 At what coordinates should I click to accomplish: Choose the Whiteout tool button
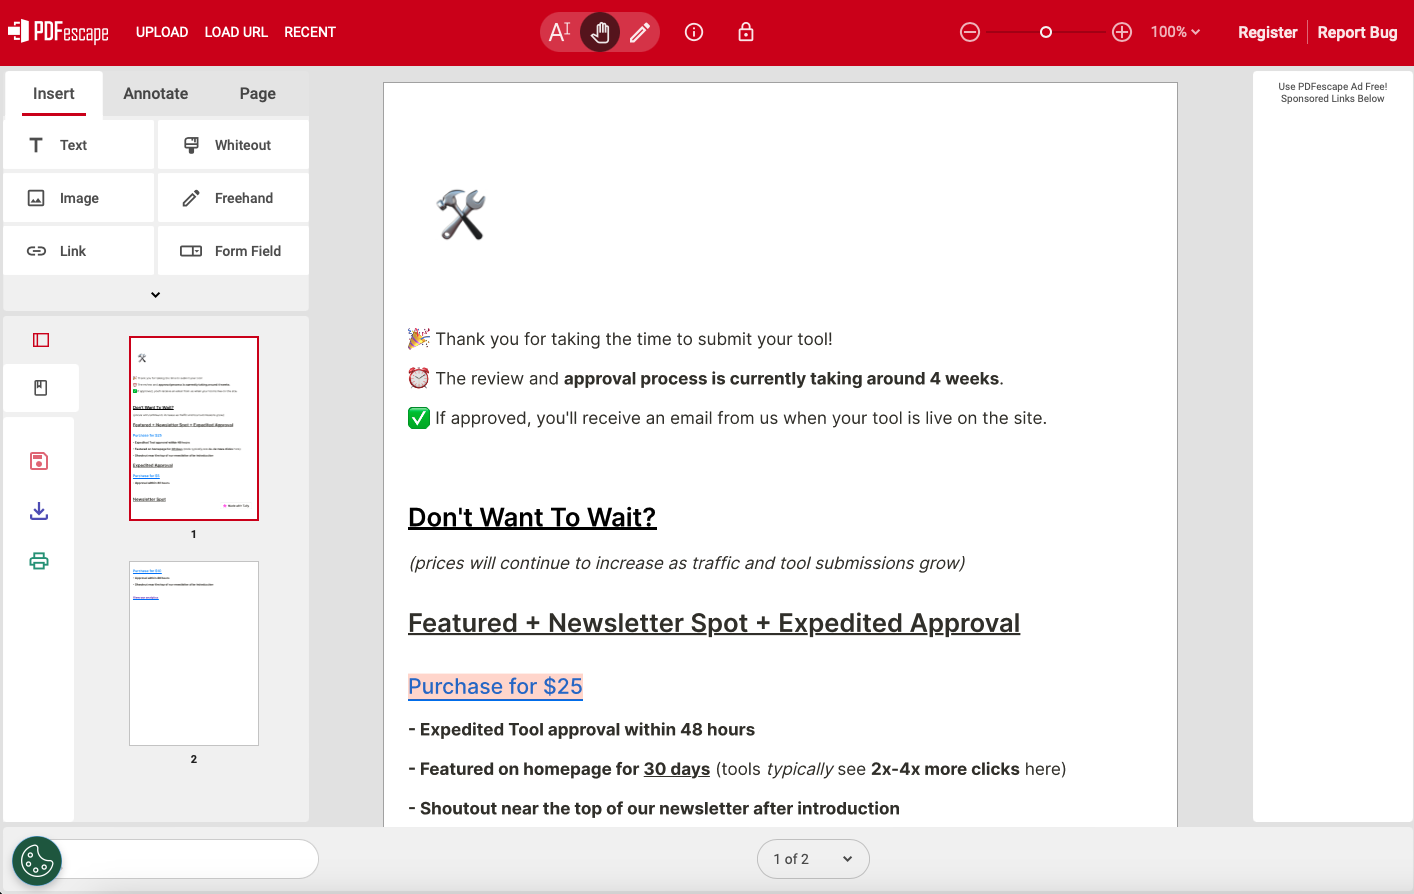click(x=233, y=145)
